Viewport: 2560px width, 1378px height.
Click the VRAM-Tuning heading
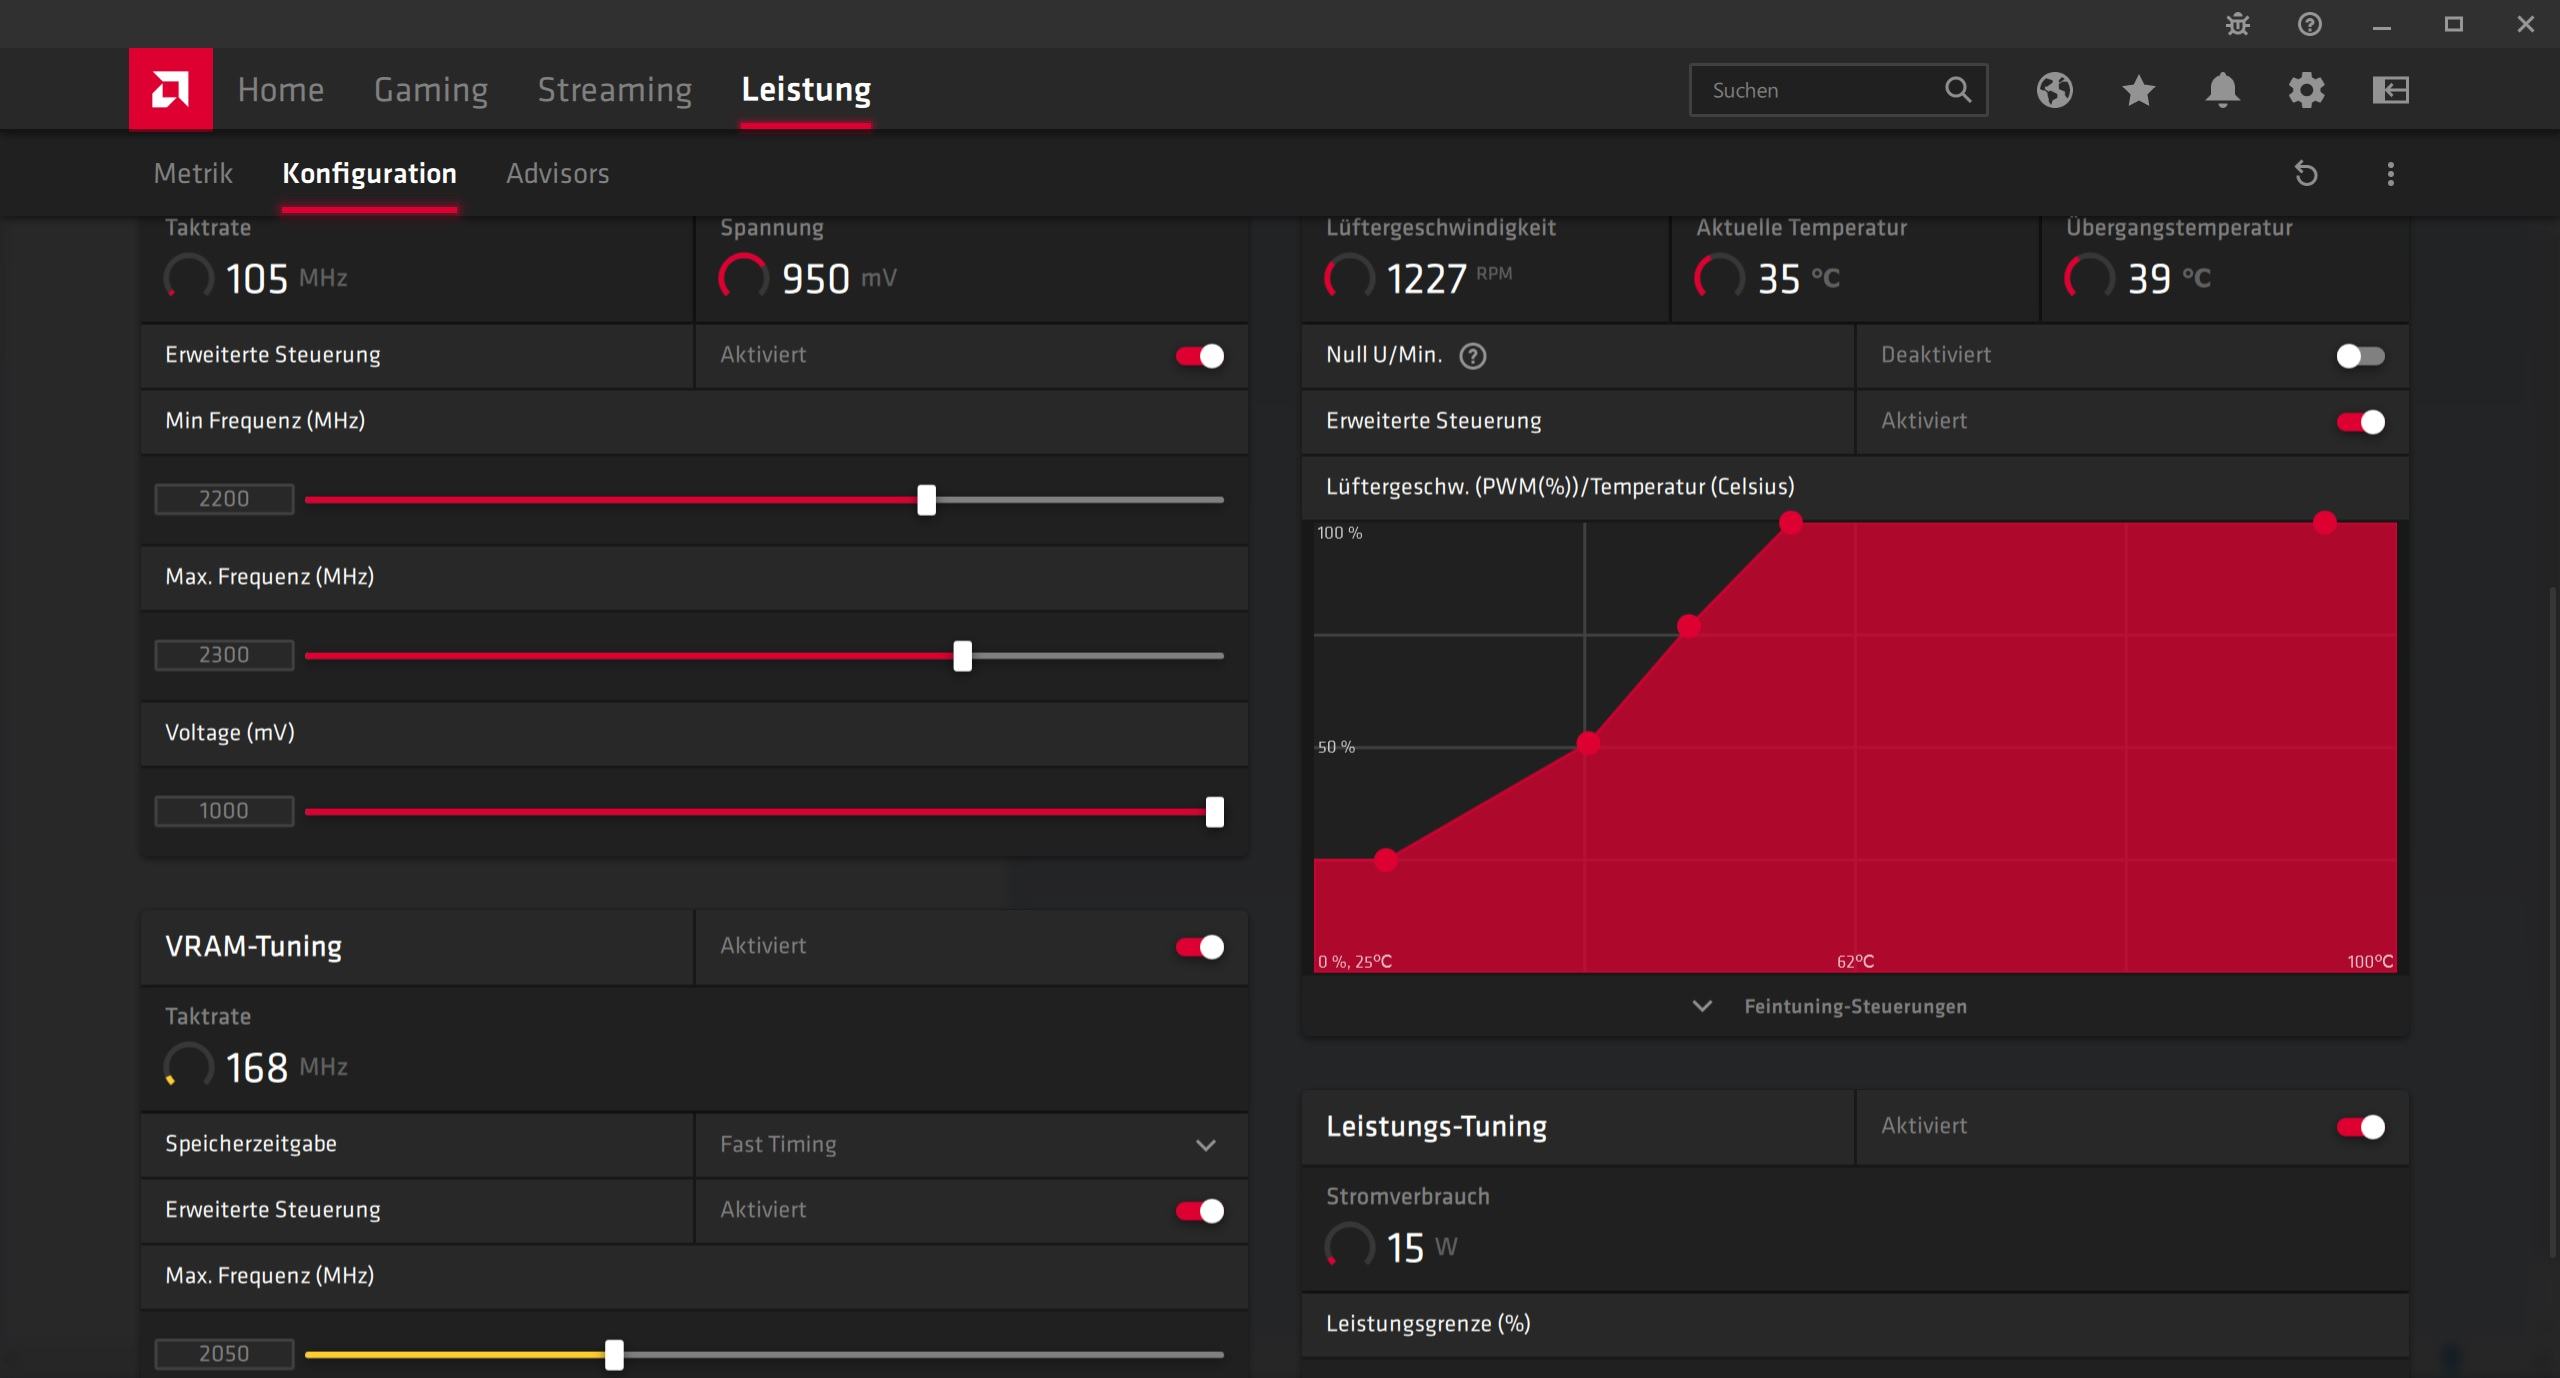point(253,946)
